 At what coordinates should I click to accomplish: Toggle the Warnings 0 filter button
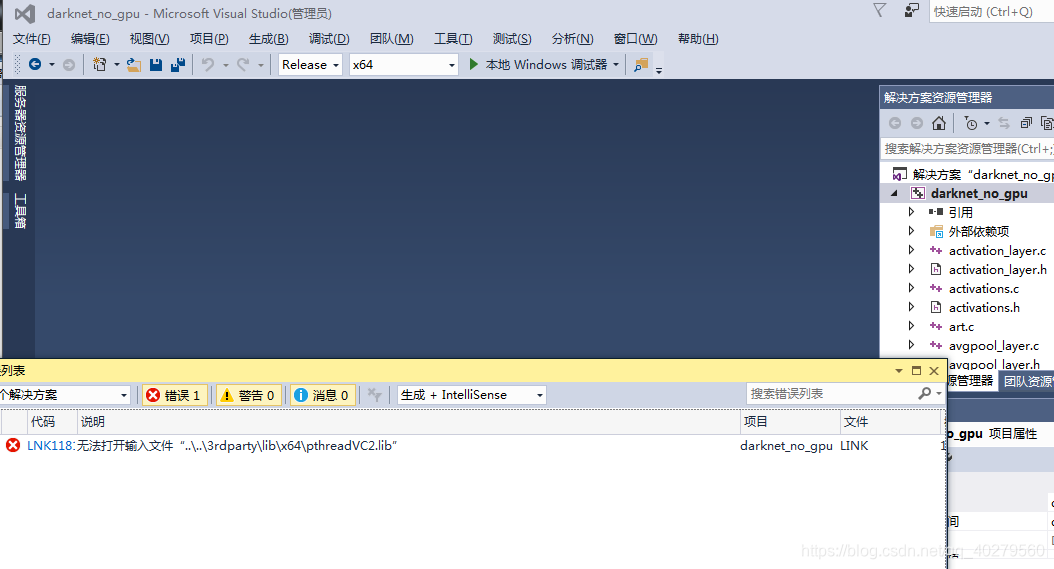point(248,395)
